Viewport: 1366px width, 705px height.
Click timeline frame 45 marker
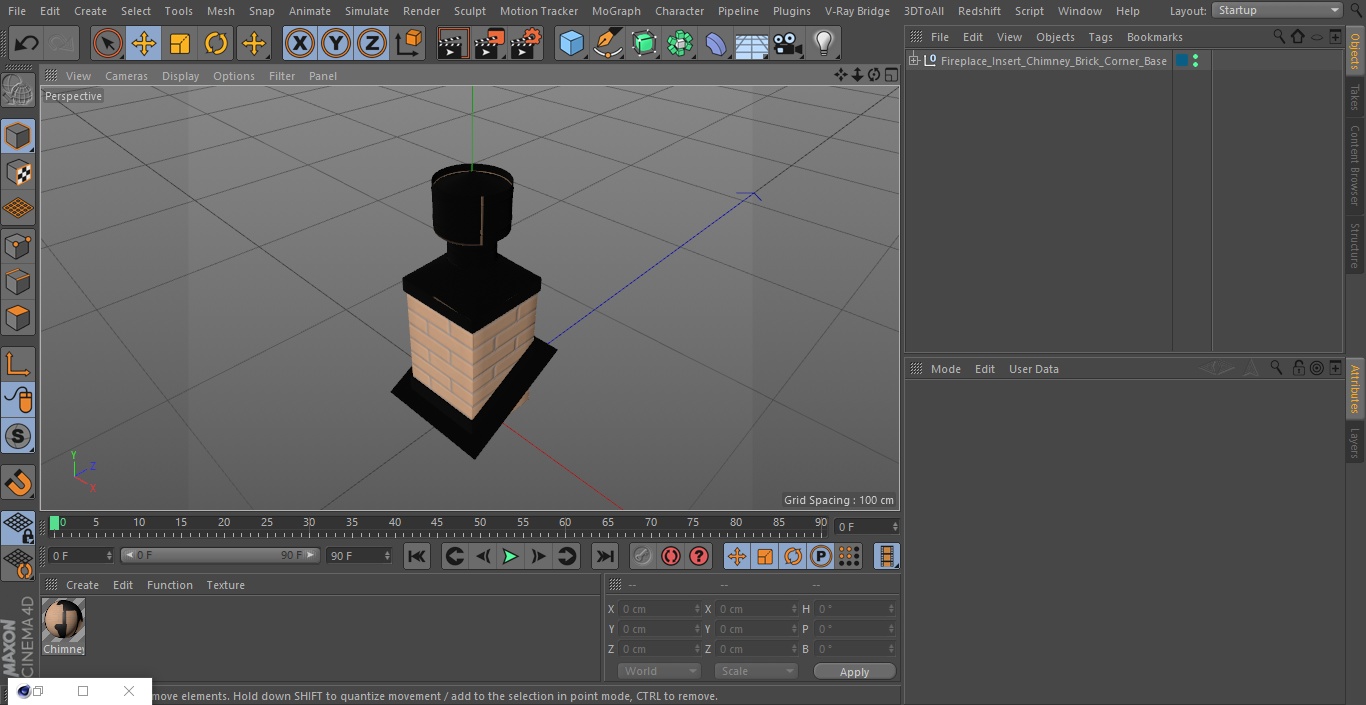437,522
